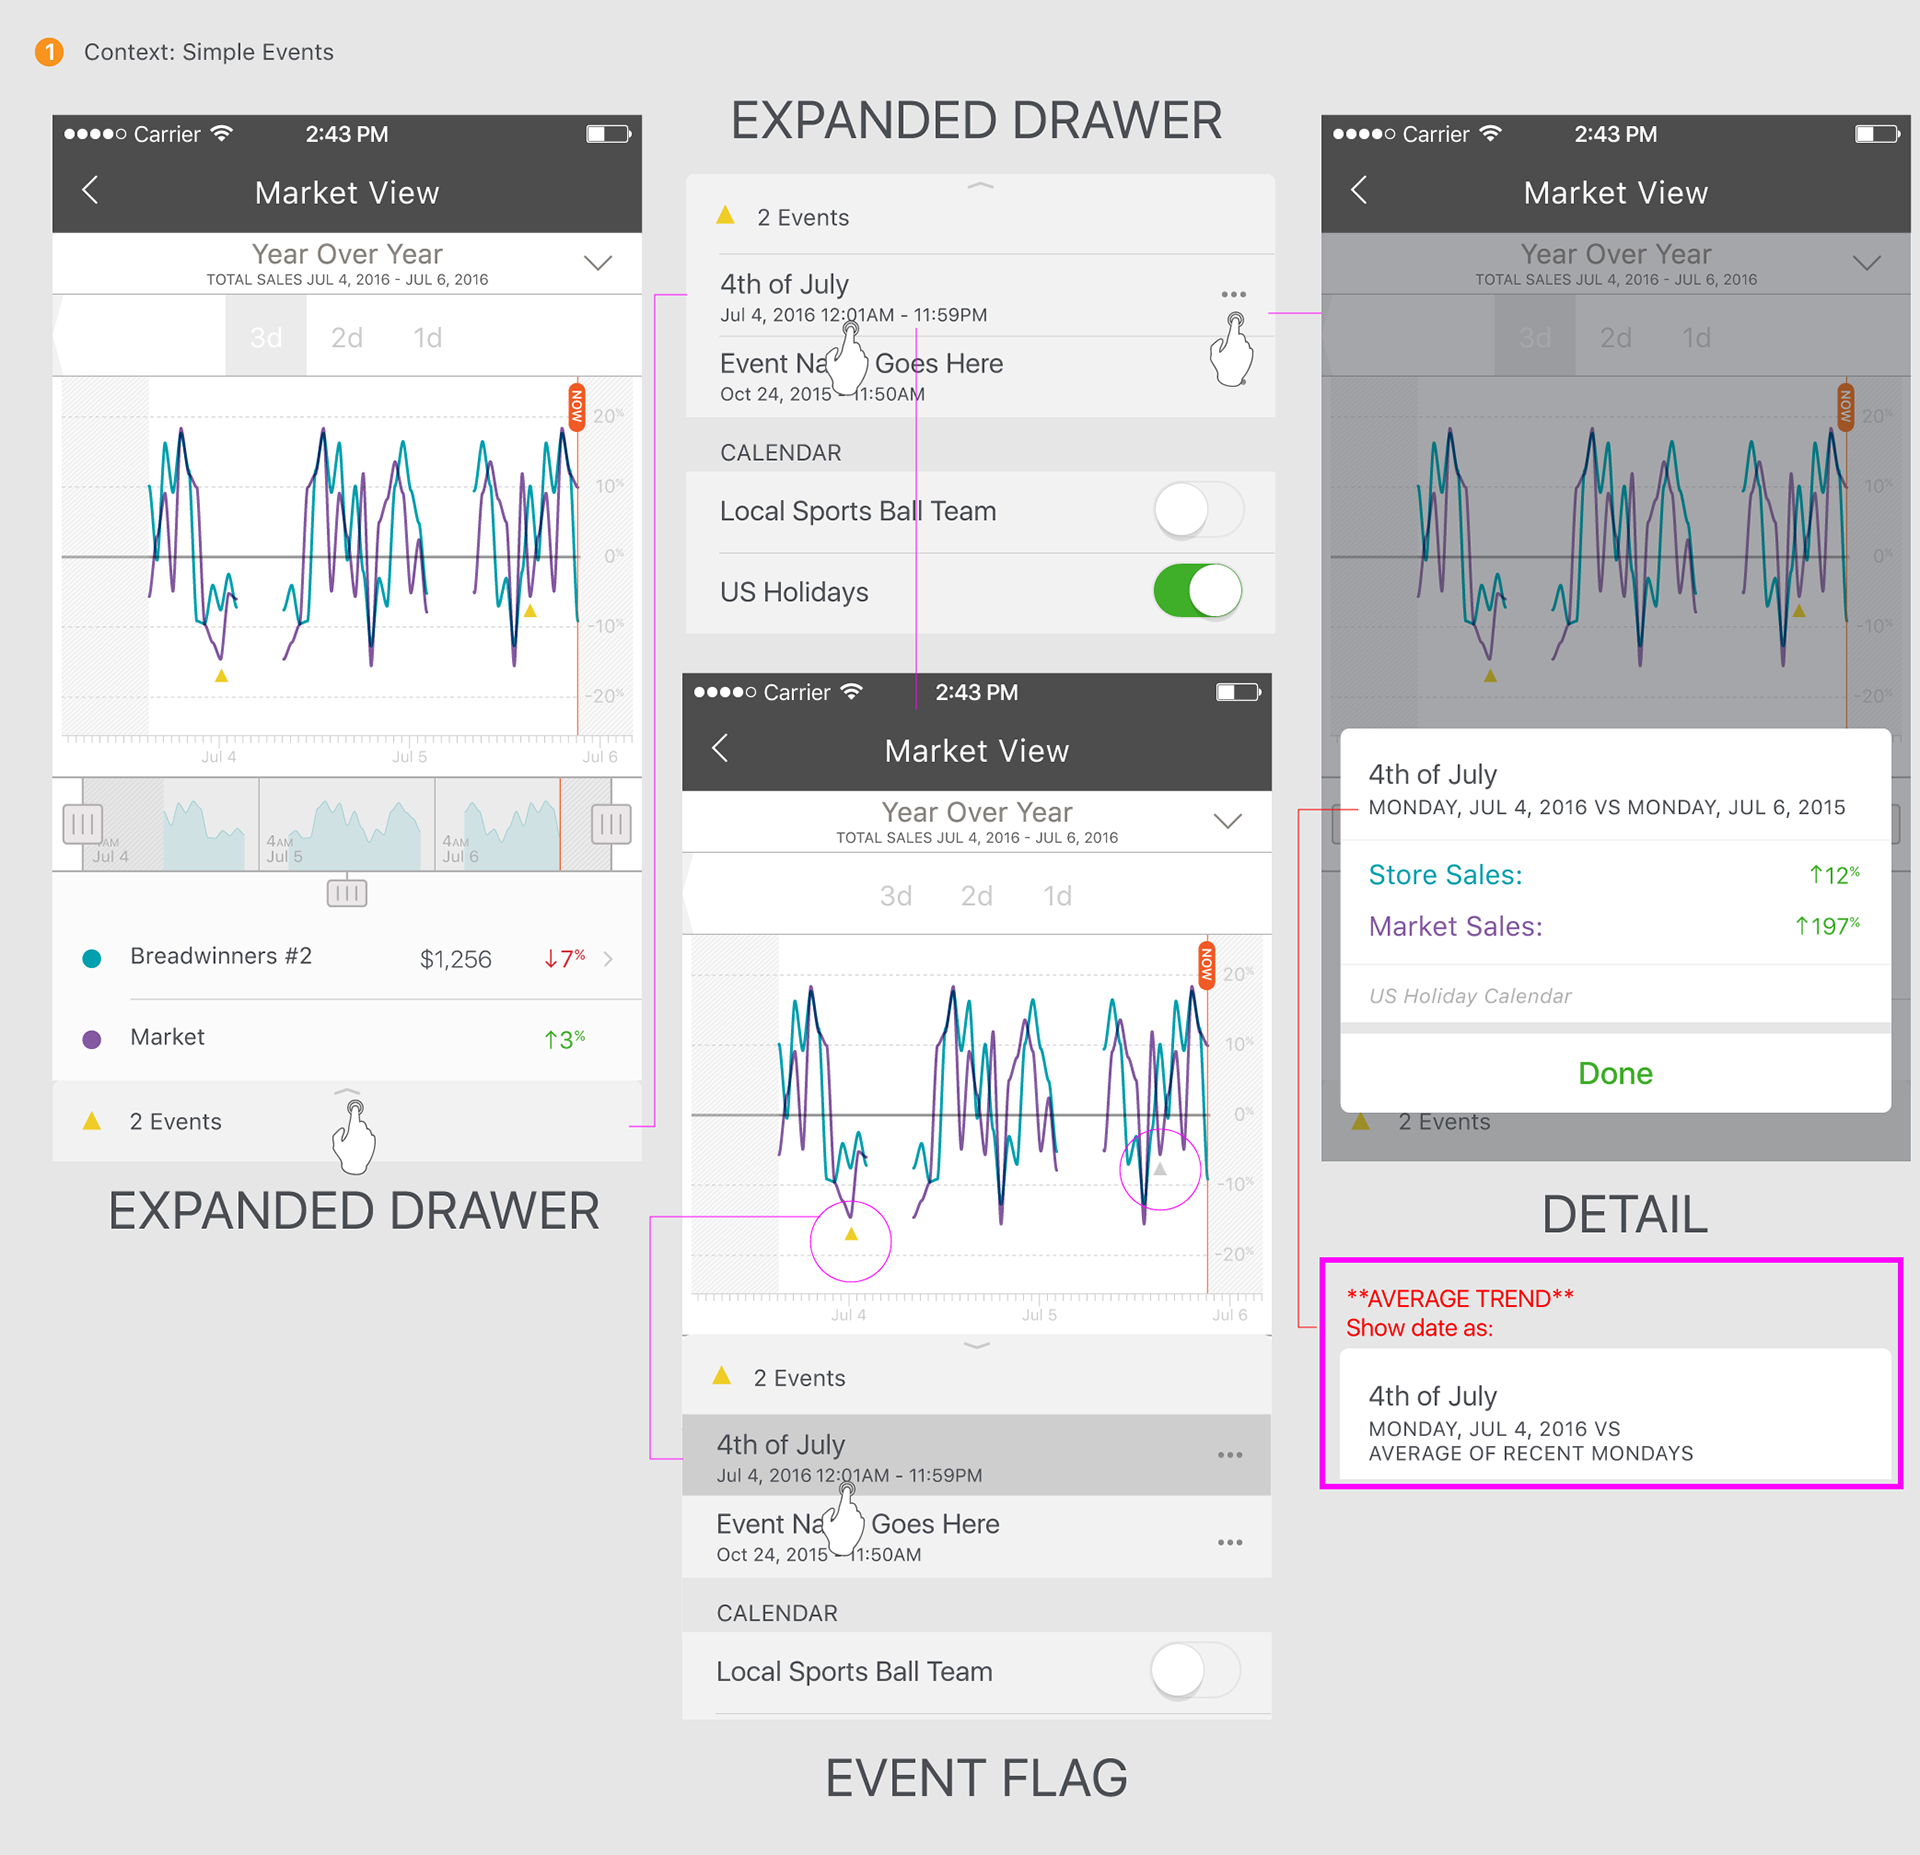The width and height of the screenshot is (1920, 1855).
Task: Click the Jul 5 segment of mini timeline
Action: click(347, 824)
